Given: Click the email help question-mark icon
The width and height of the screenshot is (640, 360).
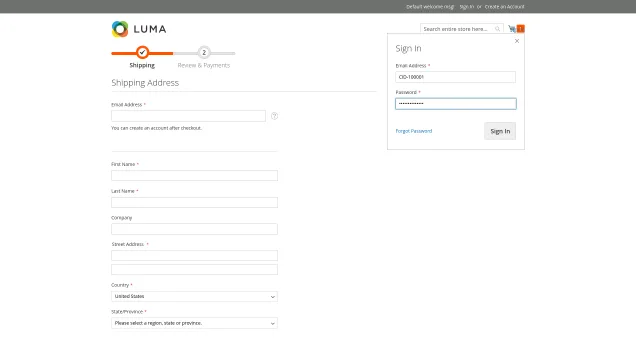Looking at the screenshot, I should [x=274, y=116].
